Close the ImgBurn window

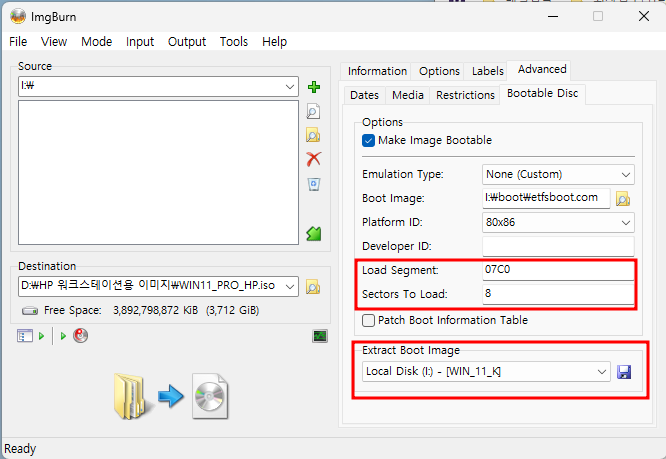click(x=643, y=17)
